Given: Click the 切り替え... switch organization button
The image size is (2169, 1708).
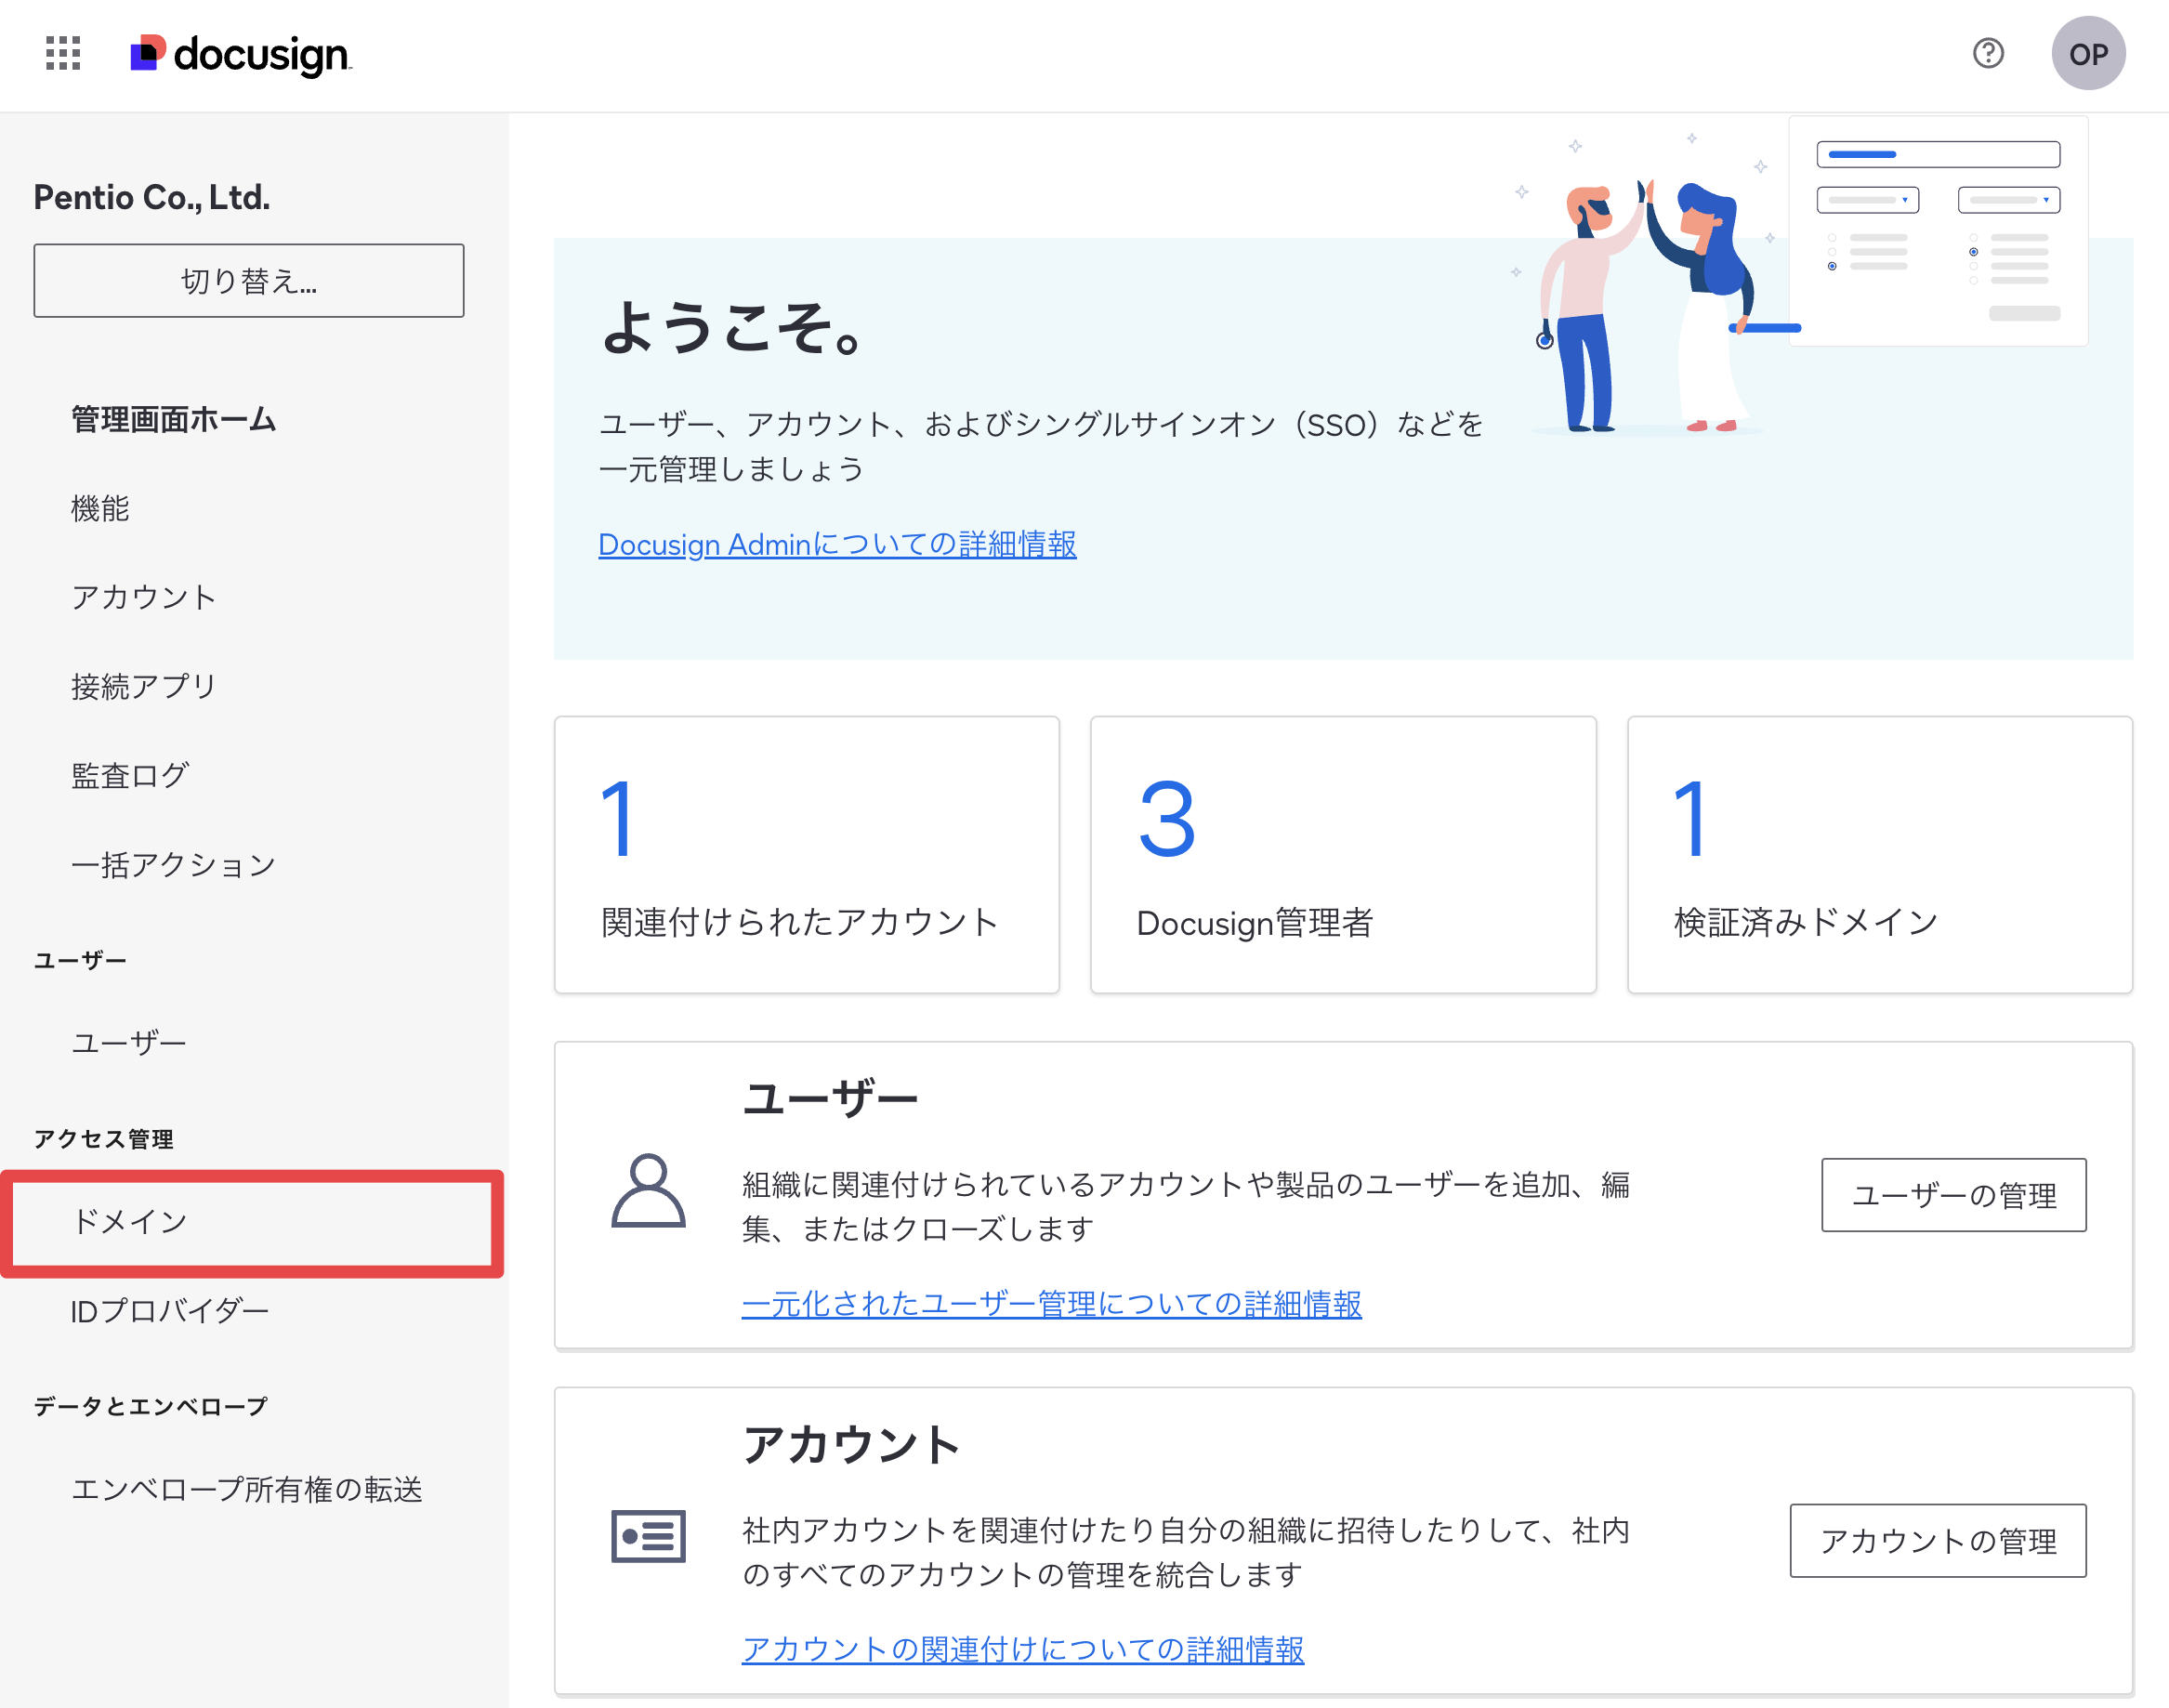Looking at the screenshot, I should point(249,281).
